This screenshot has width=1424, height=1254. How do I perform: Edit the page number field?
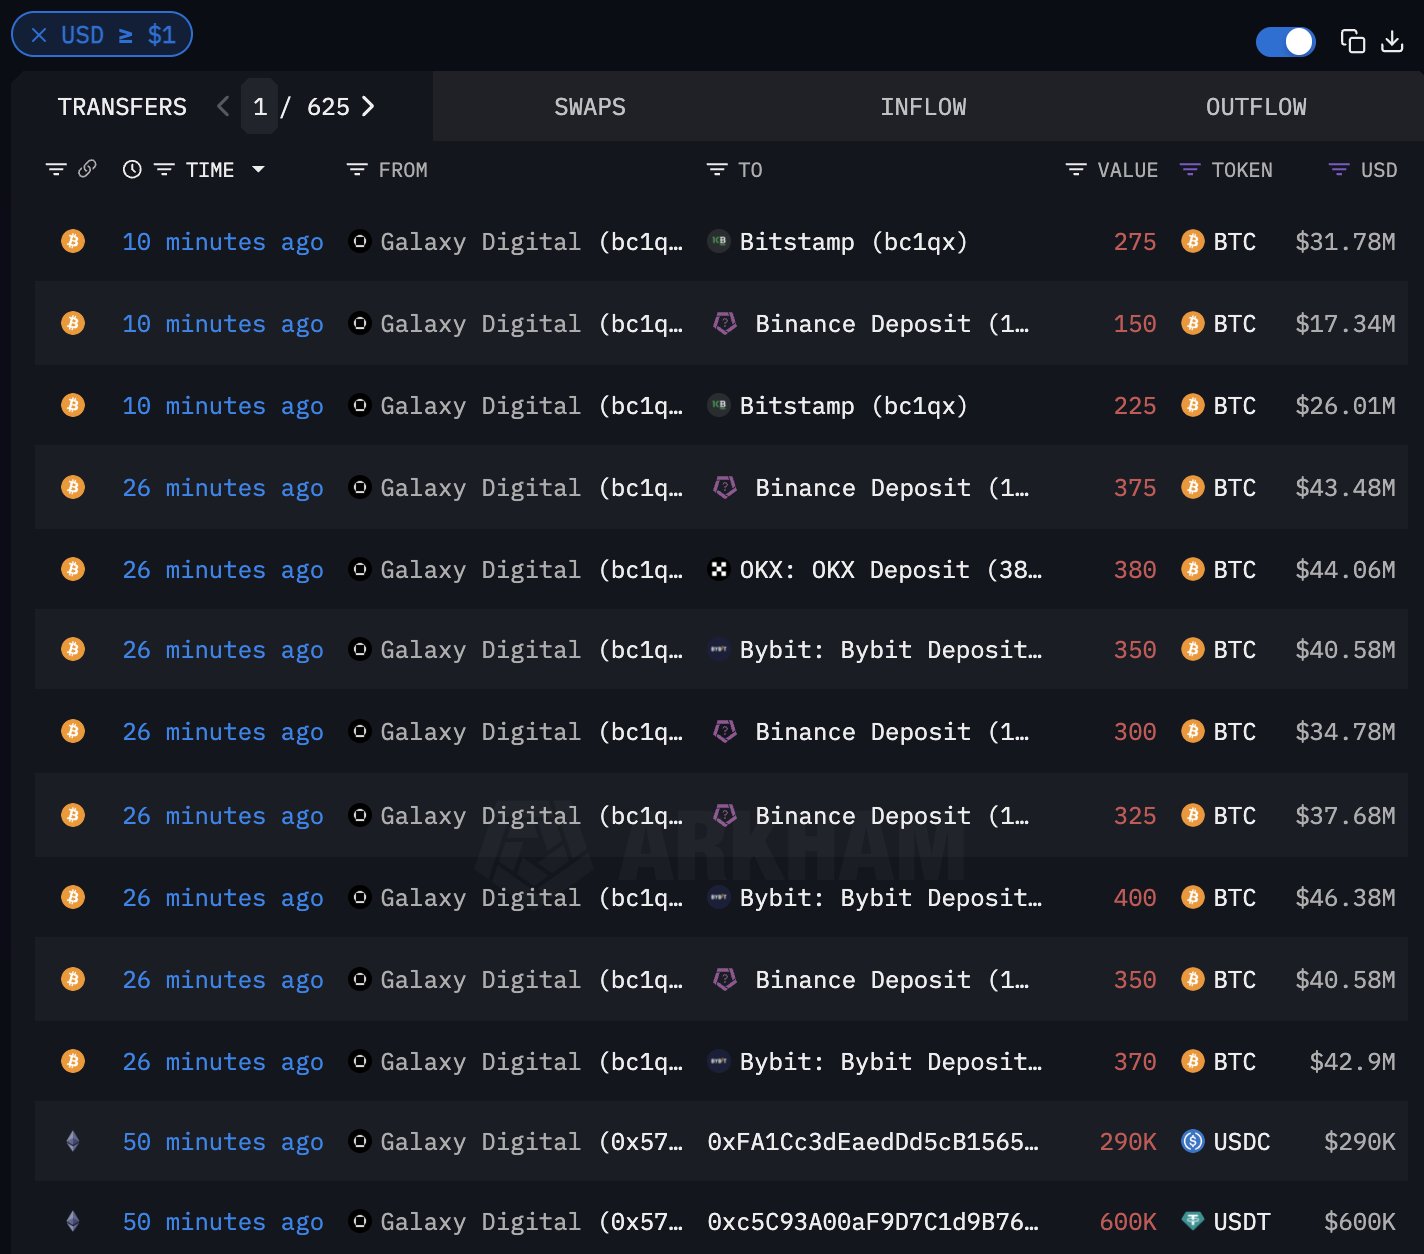point(260,106)
